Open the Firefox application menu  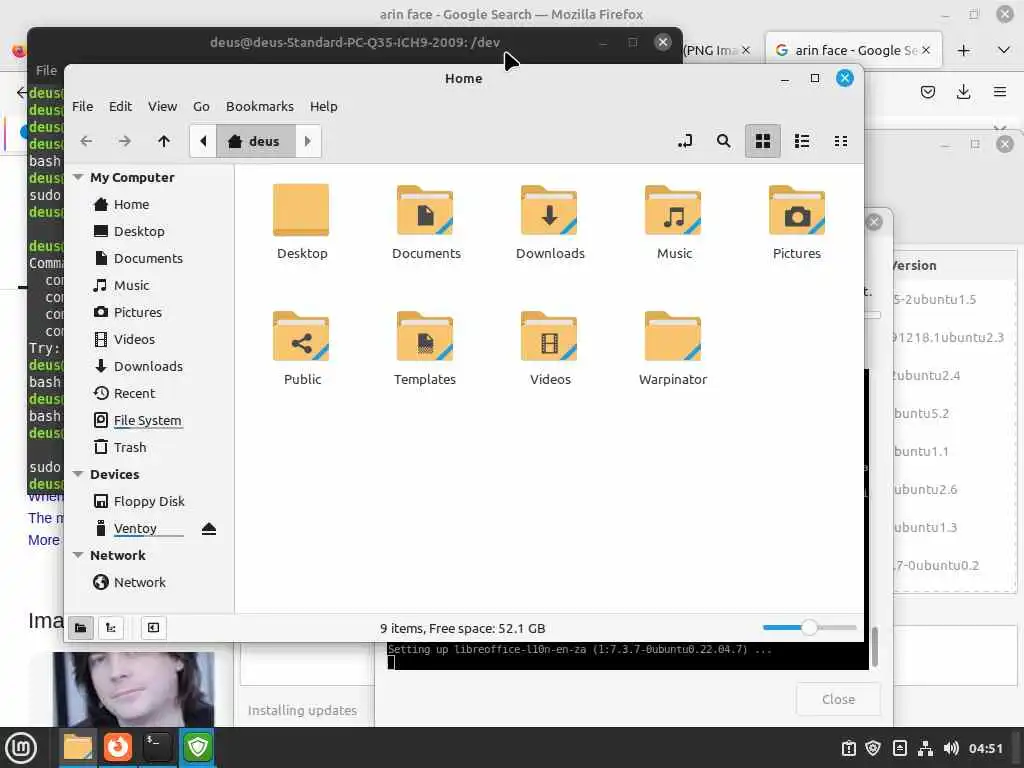[x=1000, y=92]
